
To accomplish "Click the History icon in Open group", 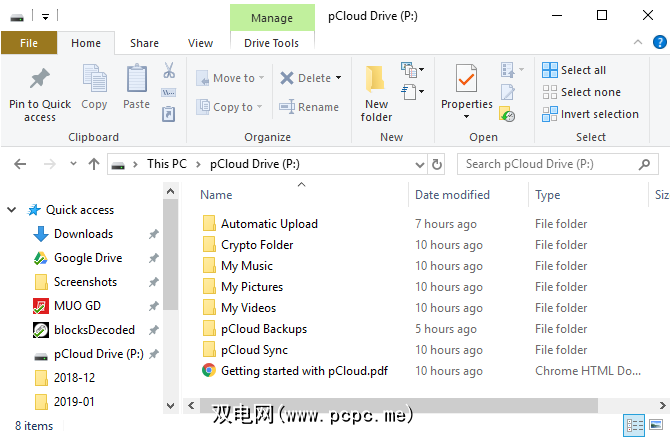I will click(507, 114).
